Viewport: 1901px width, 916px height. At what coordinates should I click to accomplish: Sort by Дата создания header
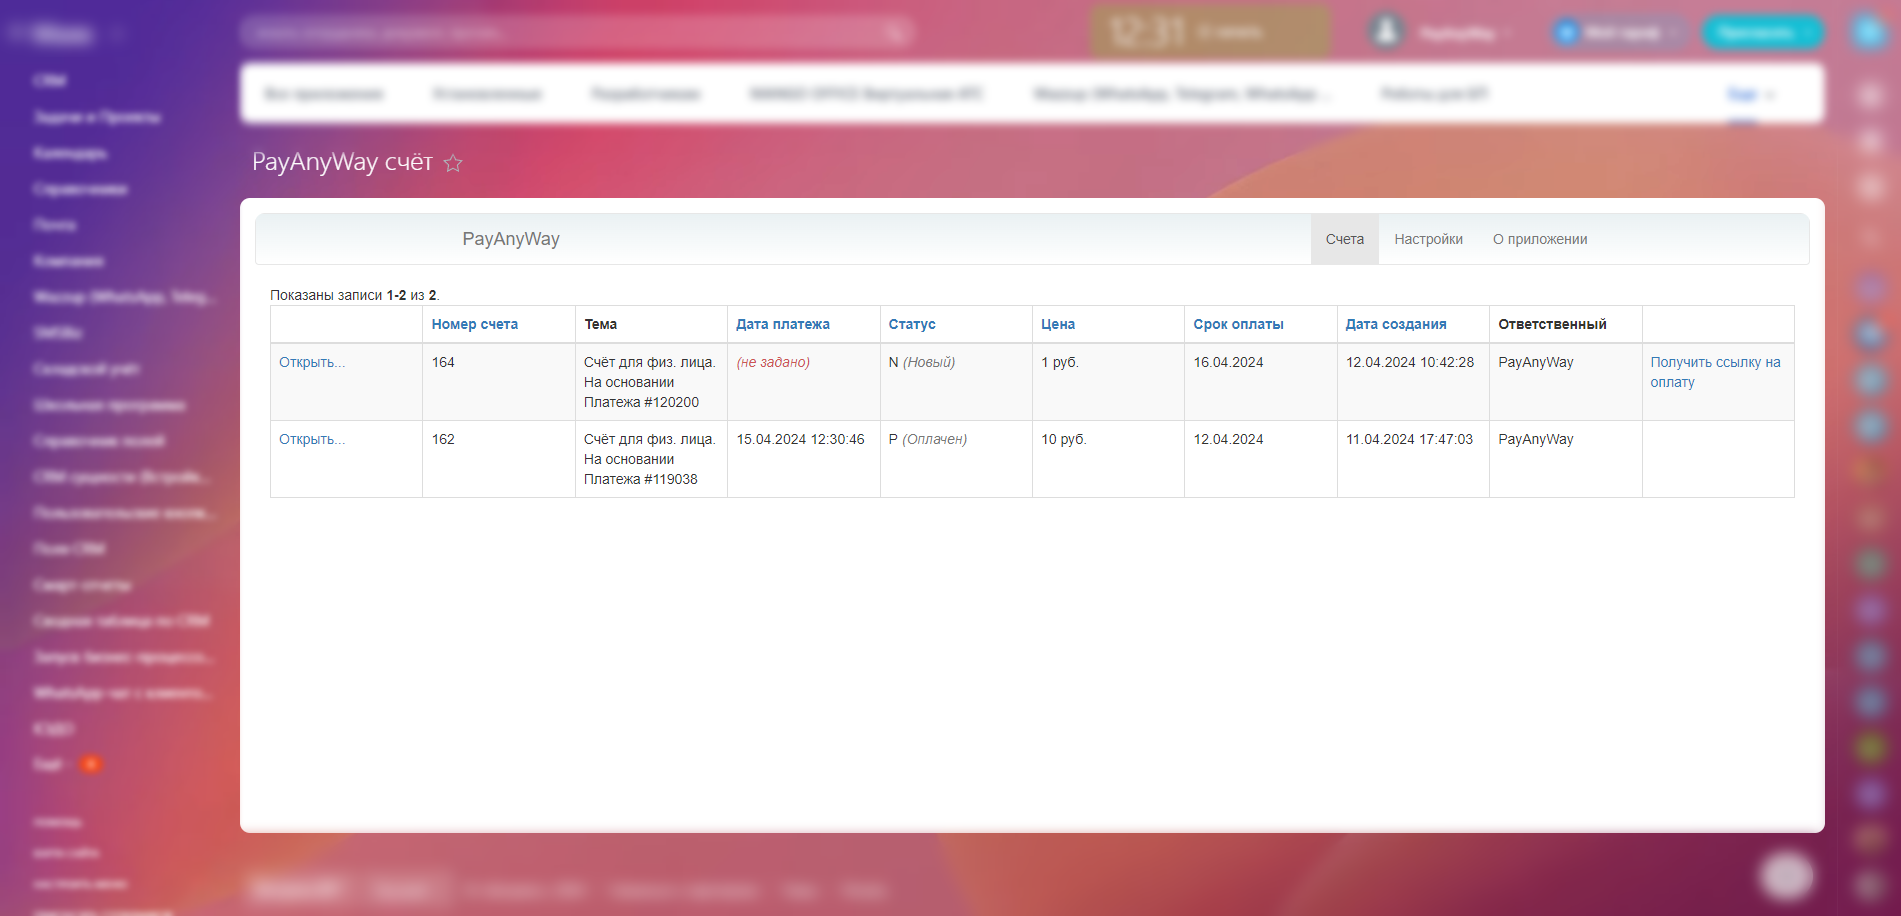[1395, 324]
